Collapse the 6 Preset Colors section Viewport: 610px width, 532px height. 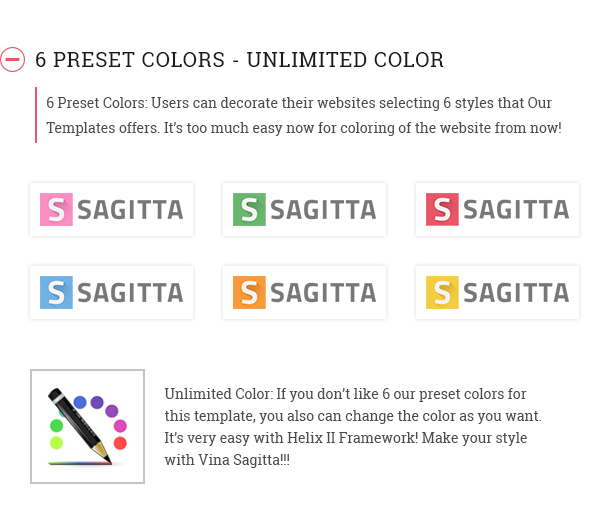click(12, 60)
